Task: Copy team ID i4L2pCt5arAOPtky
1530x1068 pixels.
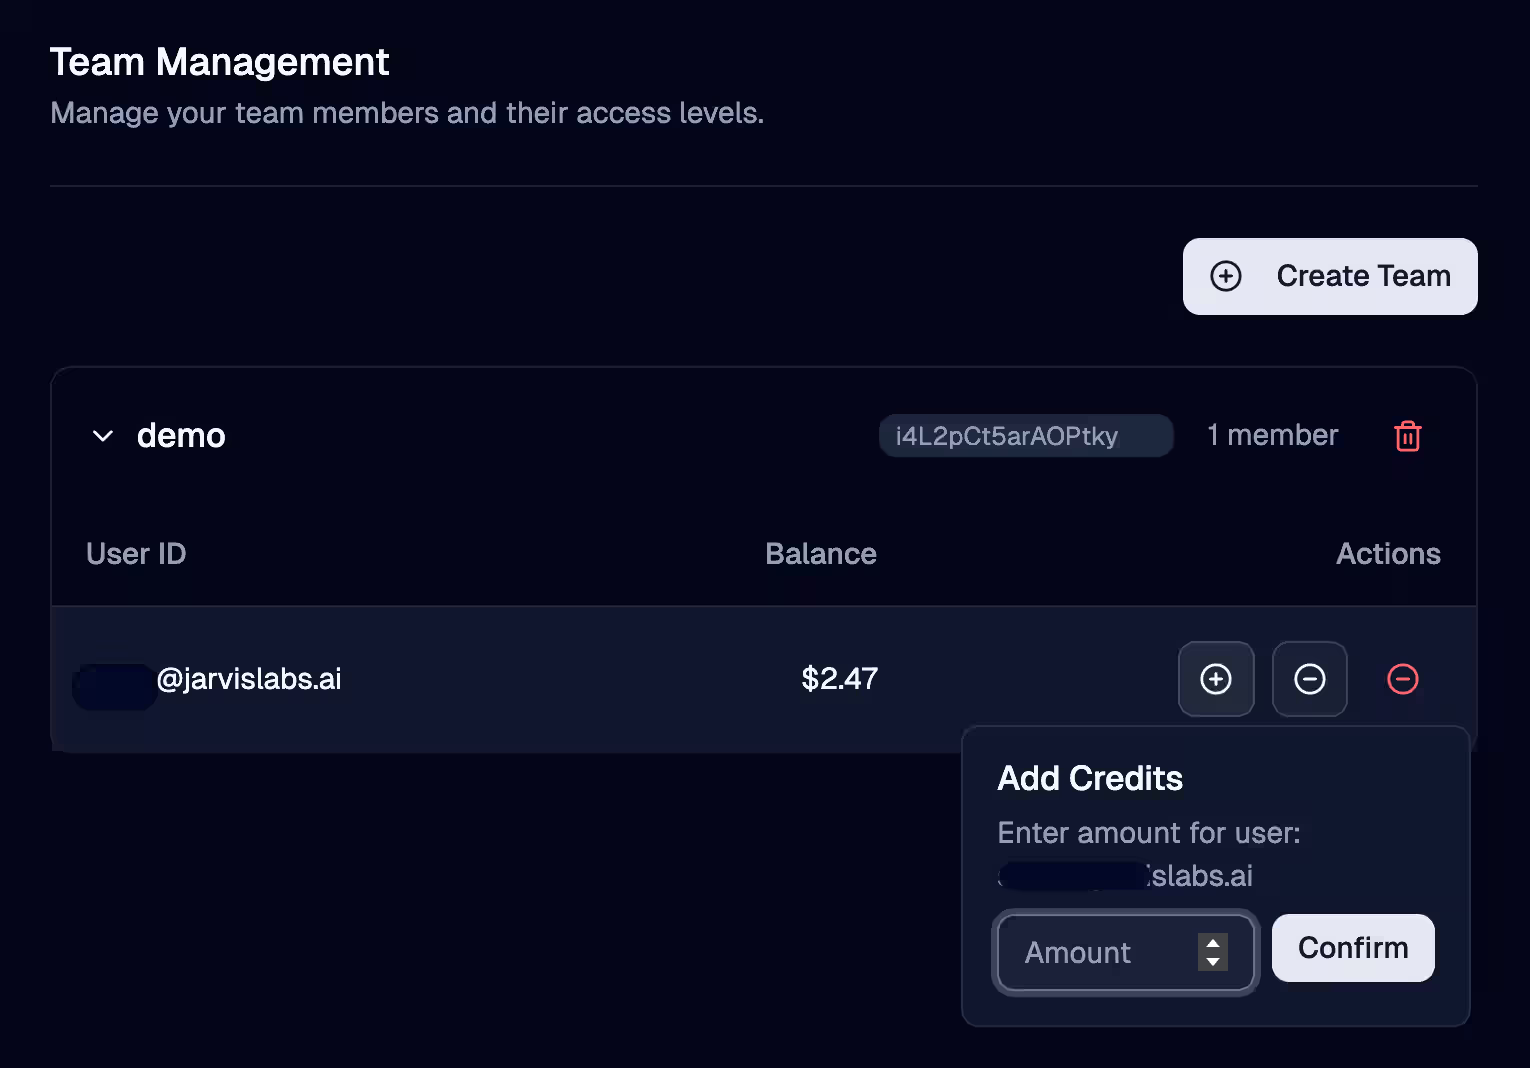Action: click(x=1026, y=436)
